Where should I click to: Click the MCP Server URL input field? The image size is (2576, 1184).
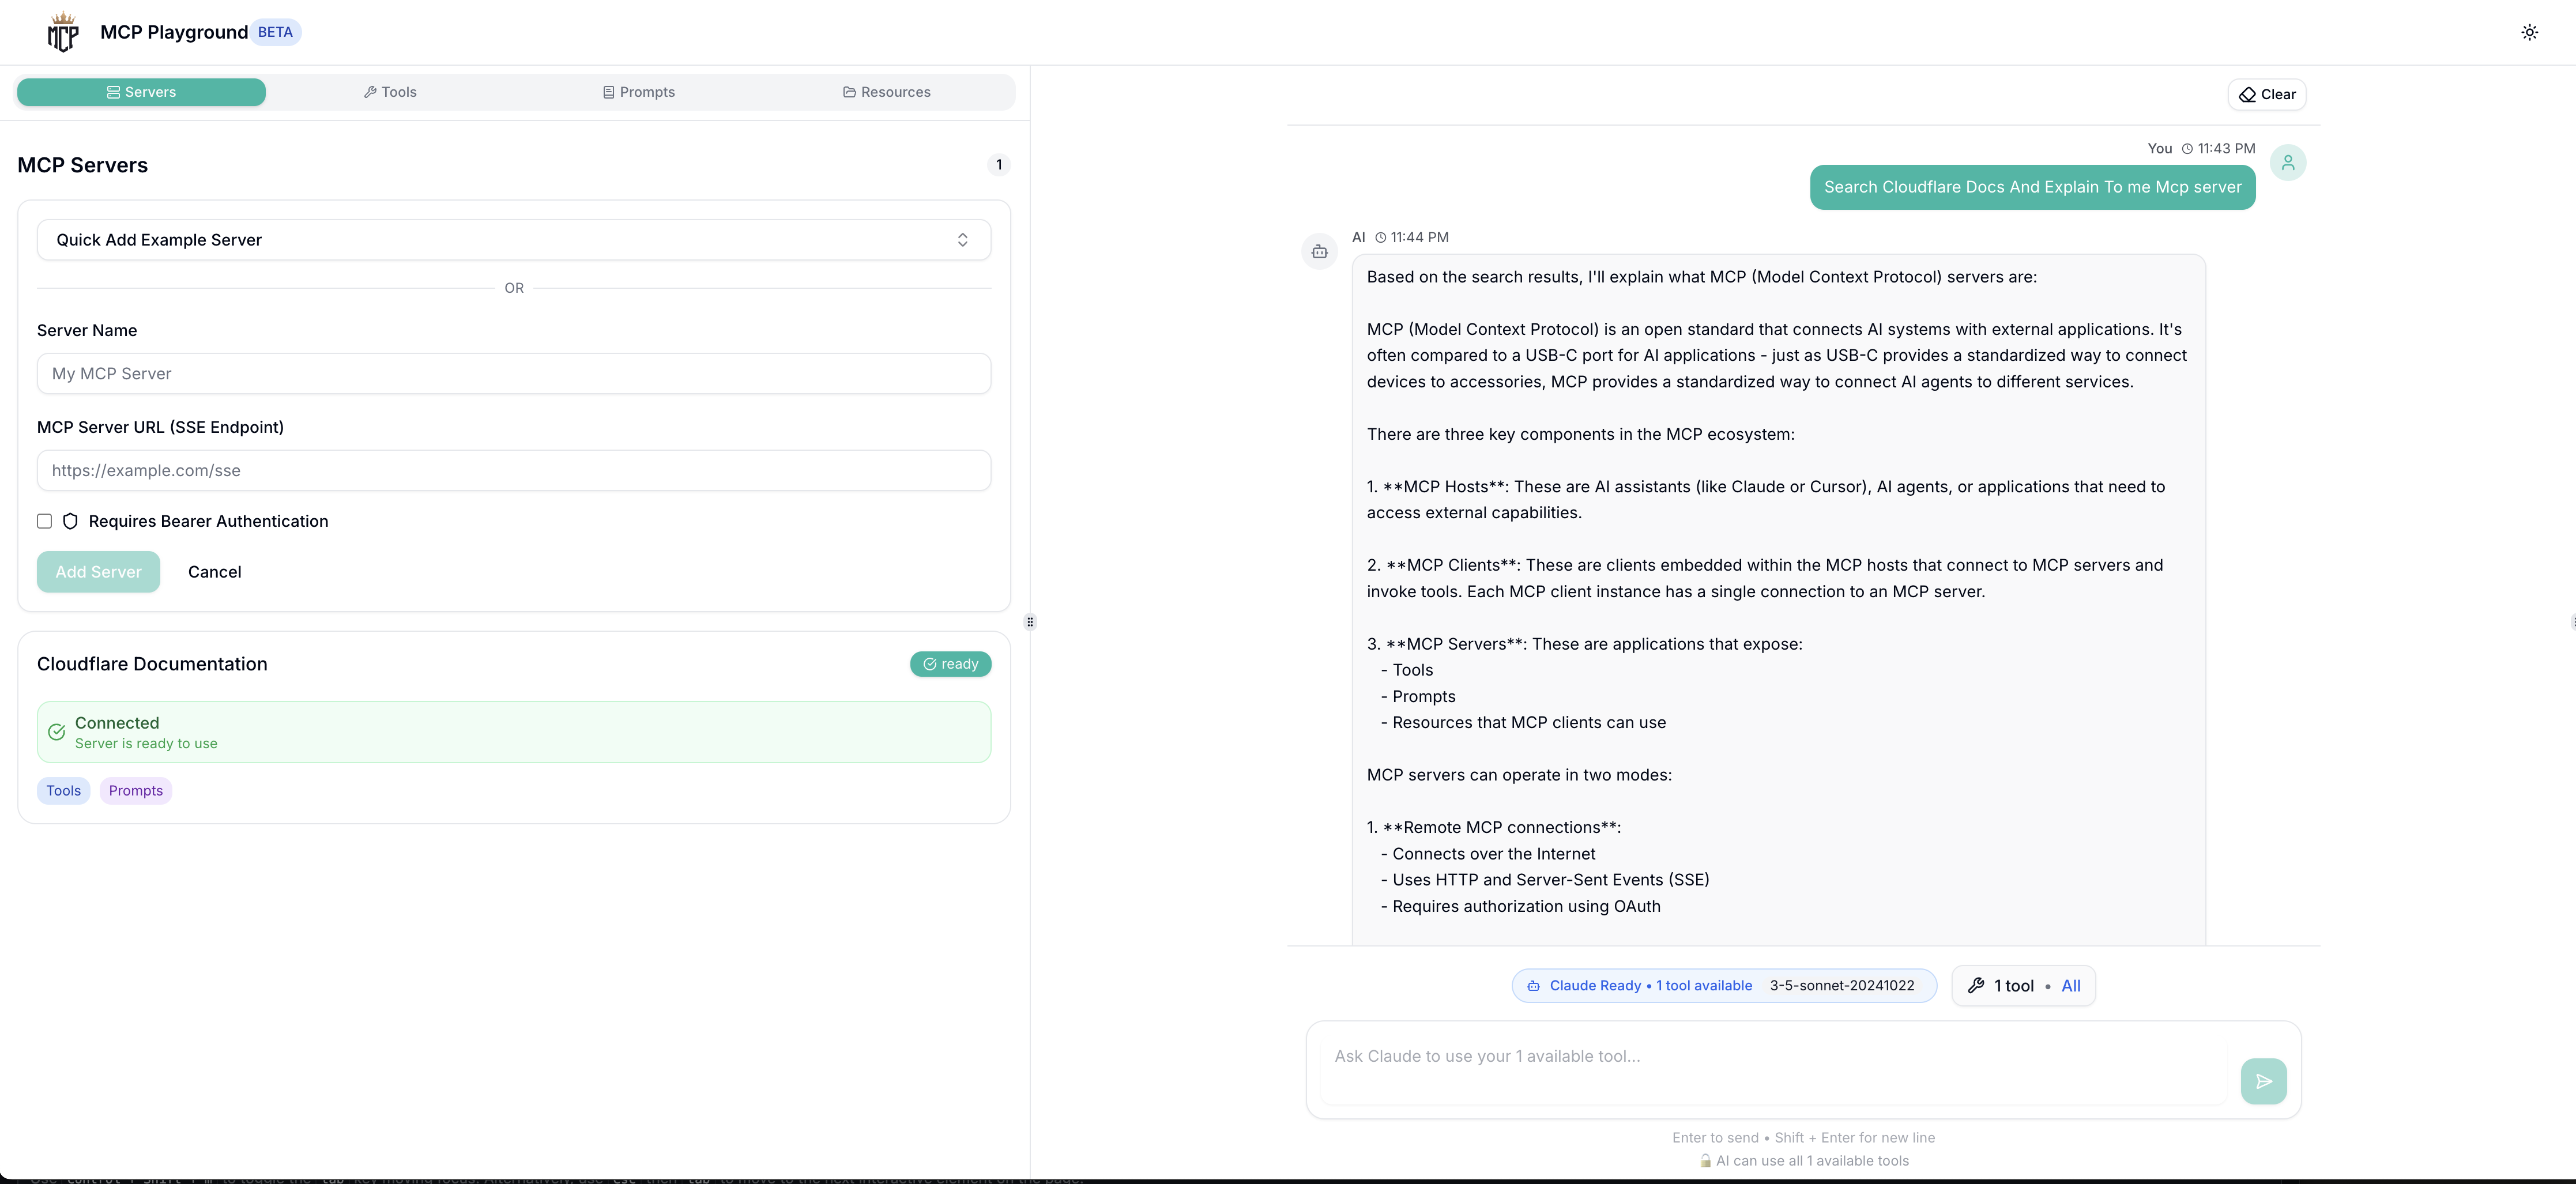point(514,470)
